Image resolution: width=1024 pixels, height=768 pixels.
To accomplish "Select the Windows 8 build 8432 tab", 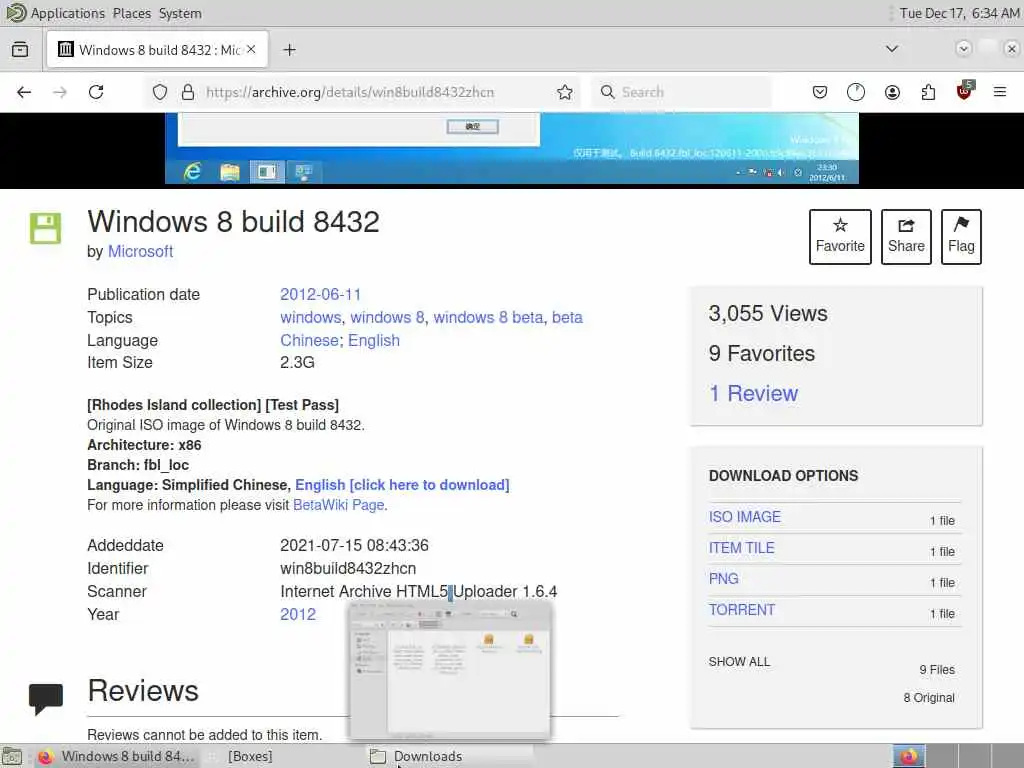I will [157, 50].
